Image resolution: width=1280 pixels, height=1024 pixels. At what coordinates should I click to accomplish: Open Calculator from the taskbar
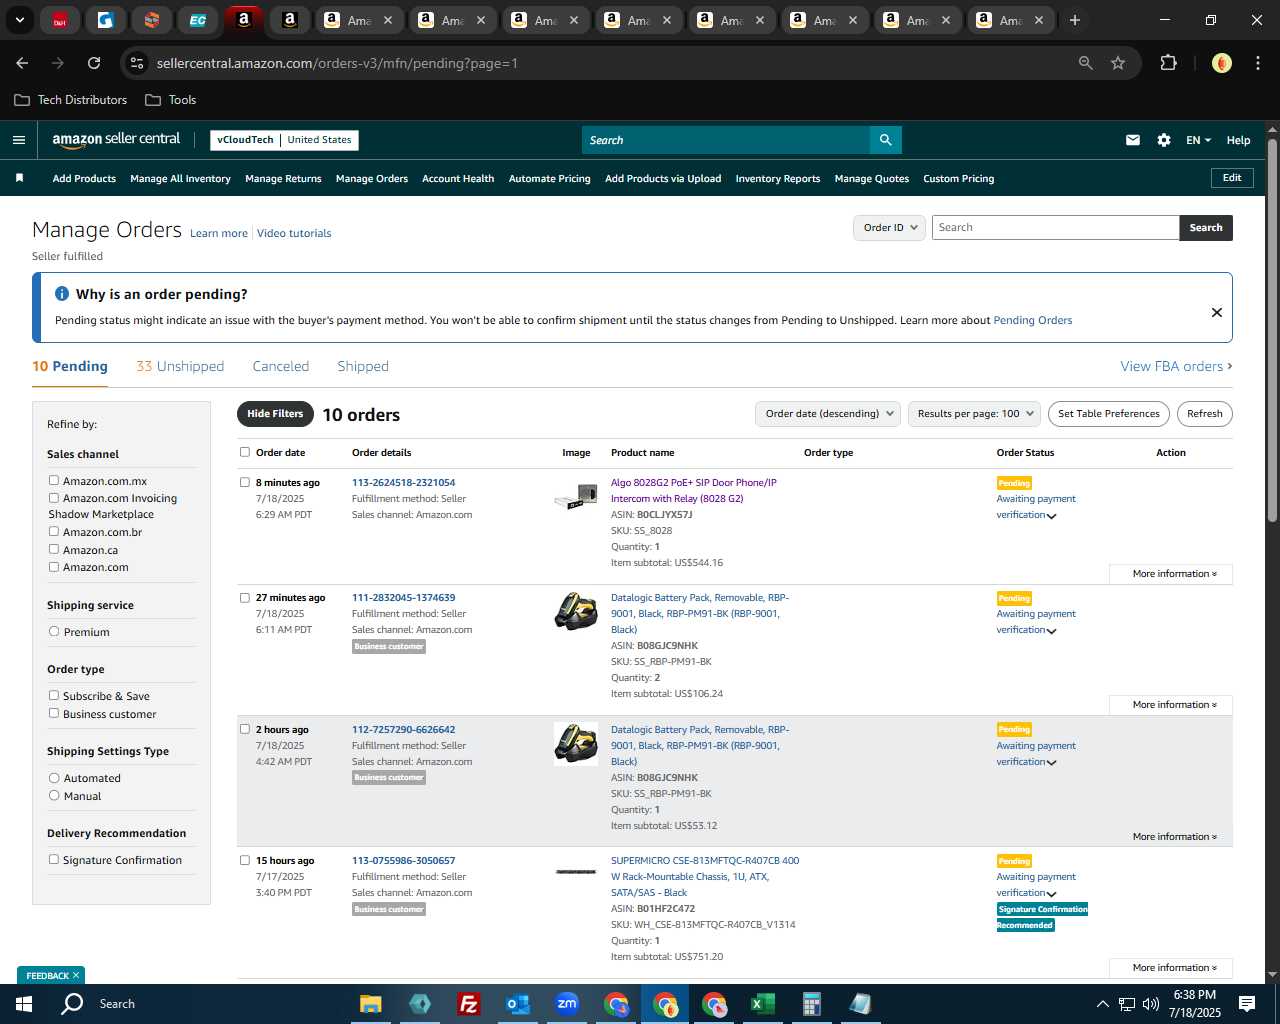(811, 1004)
